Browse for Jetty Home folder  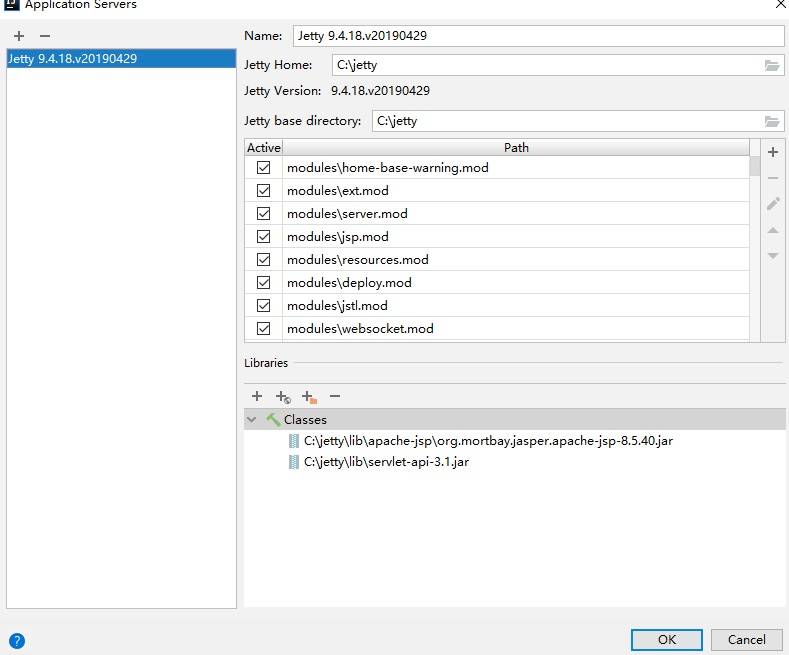click(x=771, y=65)
